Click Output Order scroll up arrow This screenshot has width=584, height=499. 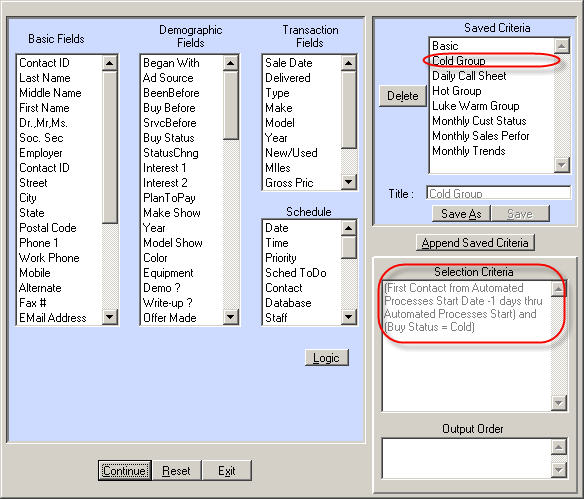(x=559, y=447)
